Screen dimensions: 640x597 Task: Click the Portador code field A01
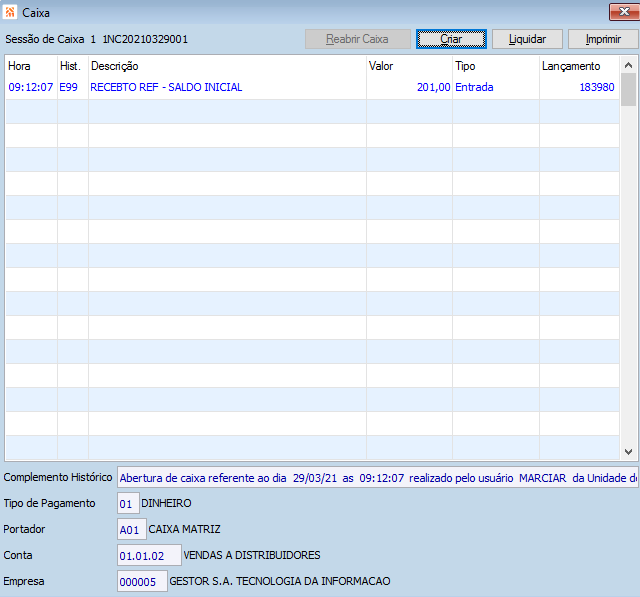click(131, 529)
